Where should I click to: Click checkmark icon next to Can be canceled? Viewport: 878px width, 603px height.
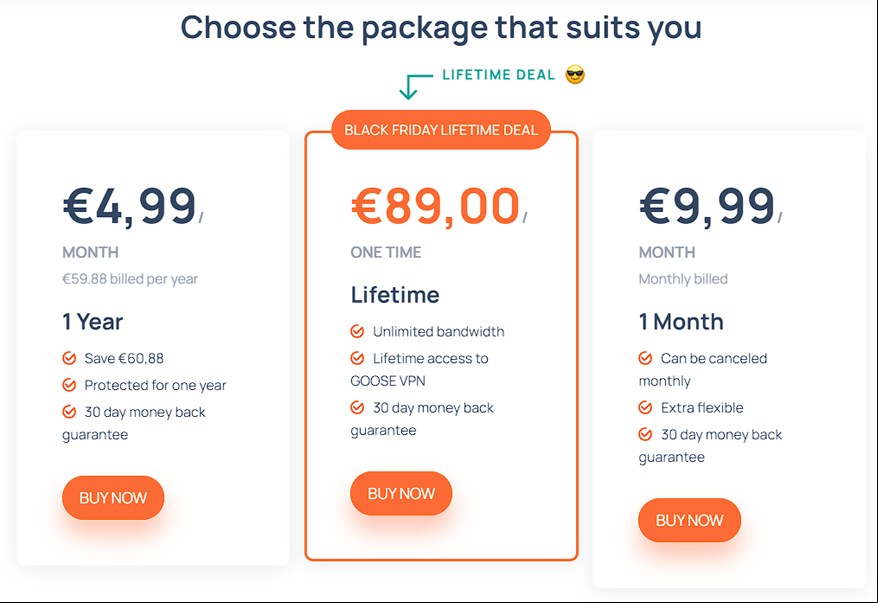click(x=646, y=358)
